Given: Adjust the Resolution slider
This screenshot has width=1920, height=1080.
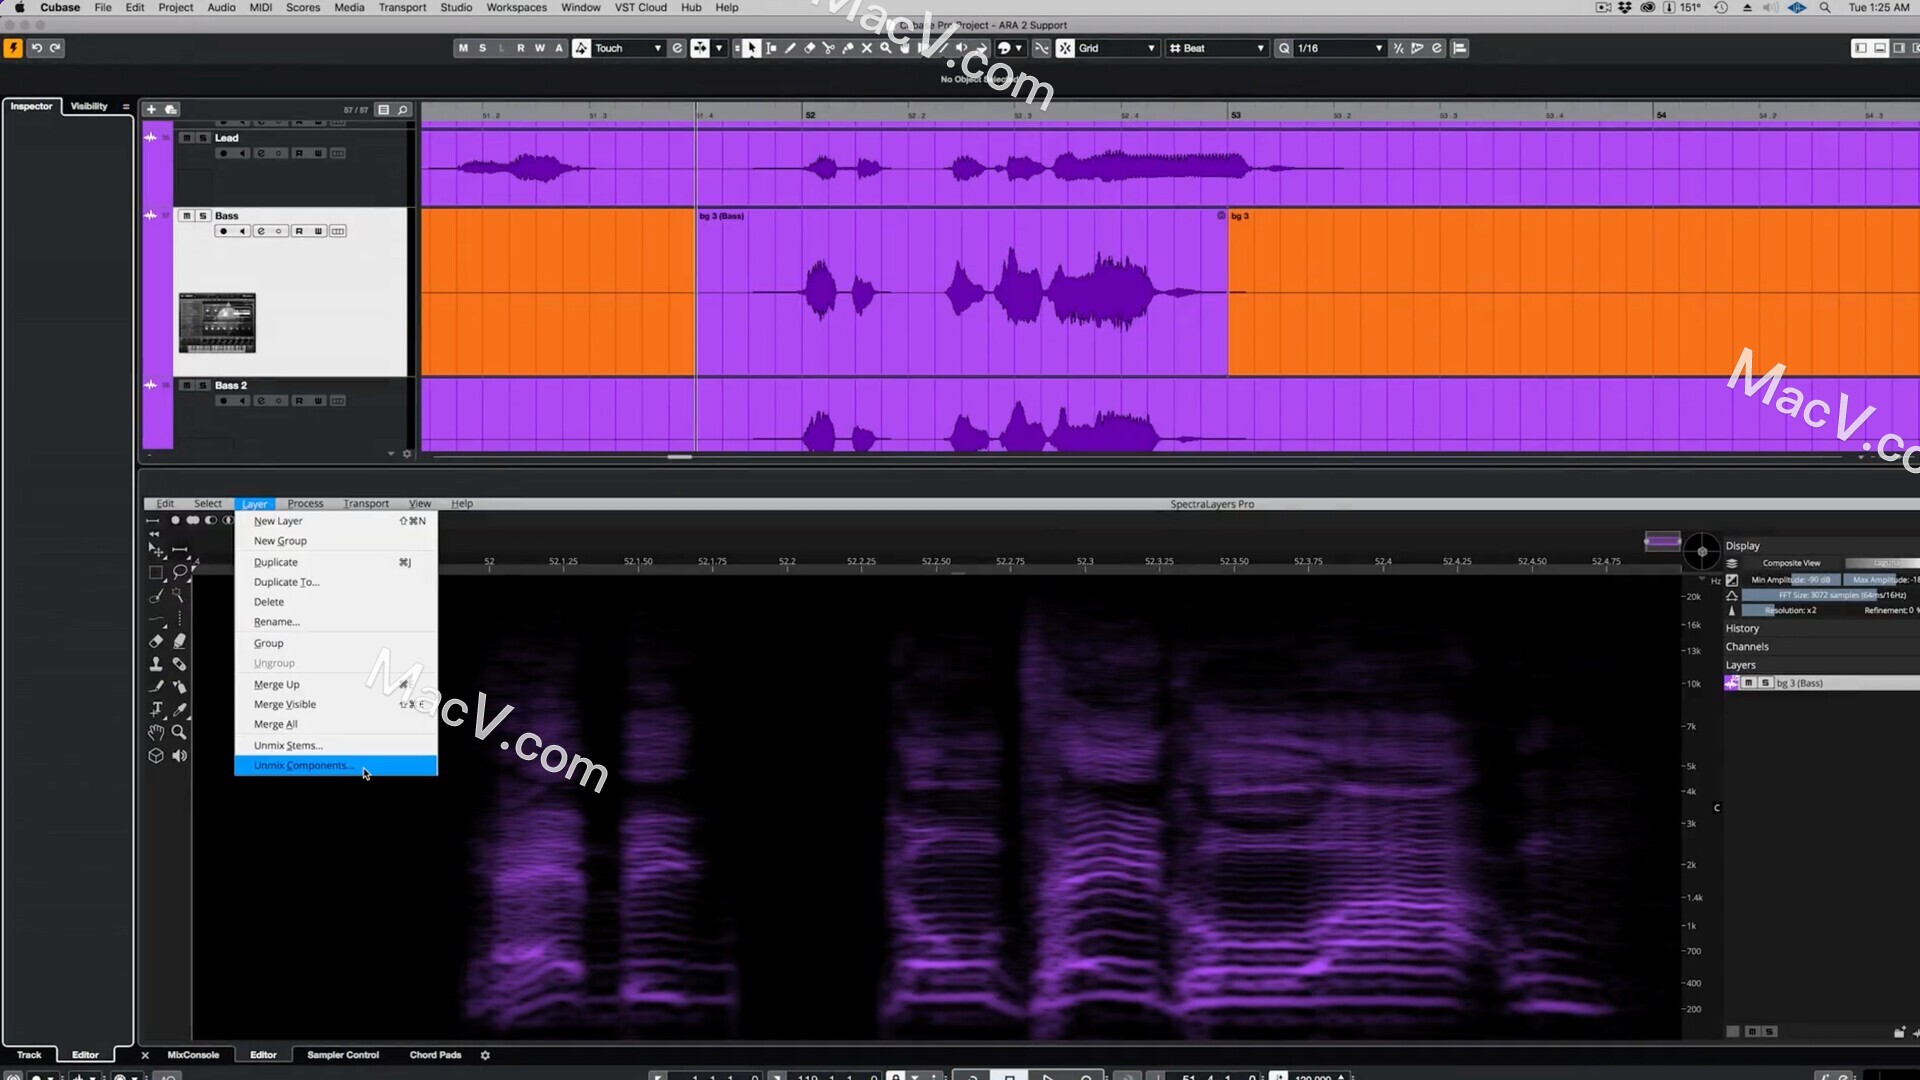Looking at the screenshot, I should [x=1790, y=610].
